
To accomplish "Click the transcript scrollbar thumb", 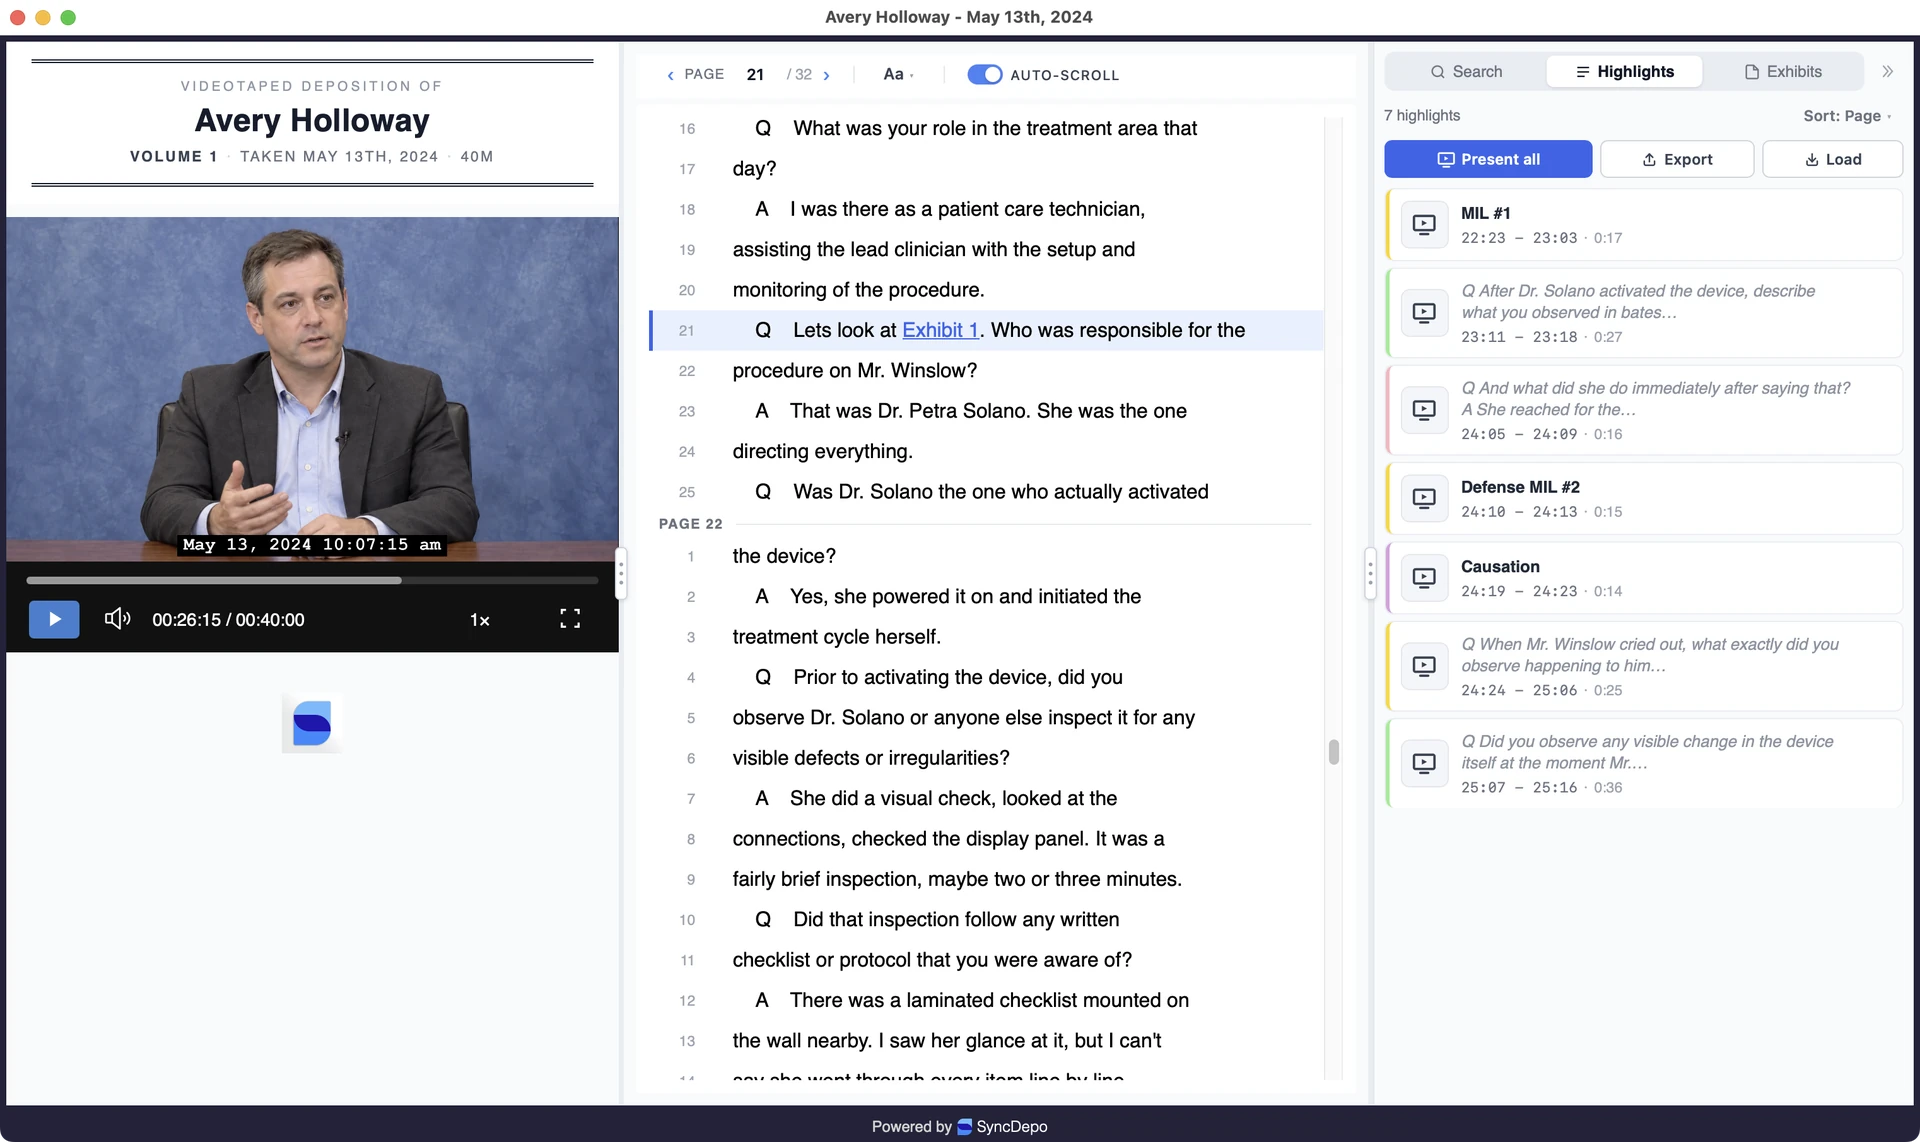I will [1333, 752].
